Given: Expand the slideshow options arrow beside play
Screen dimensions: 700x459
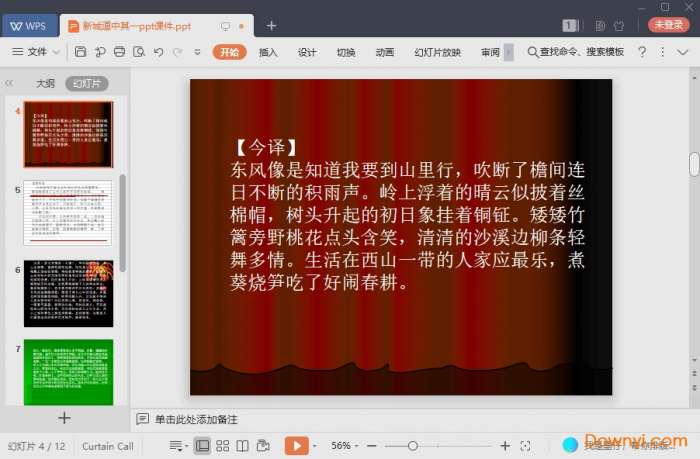Looking at the screenshot, I should (x=315, y=446).
